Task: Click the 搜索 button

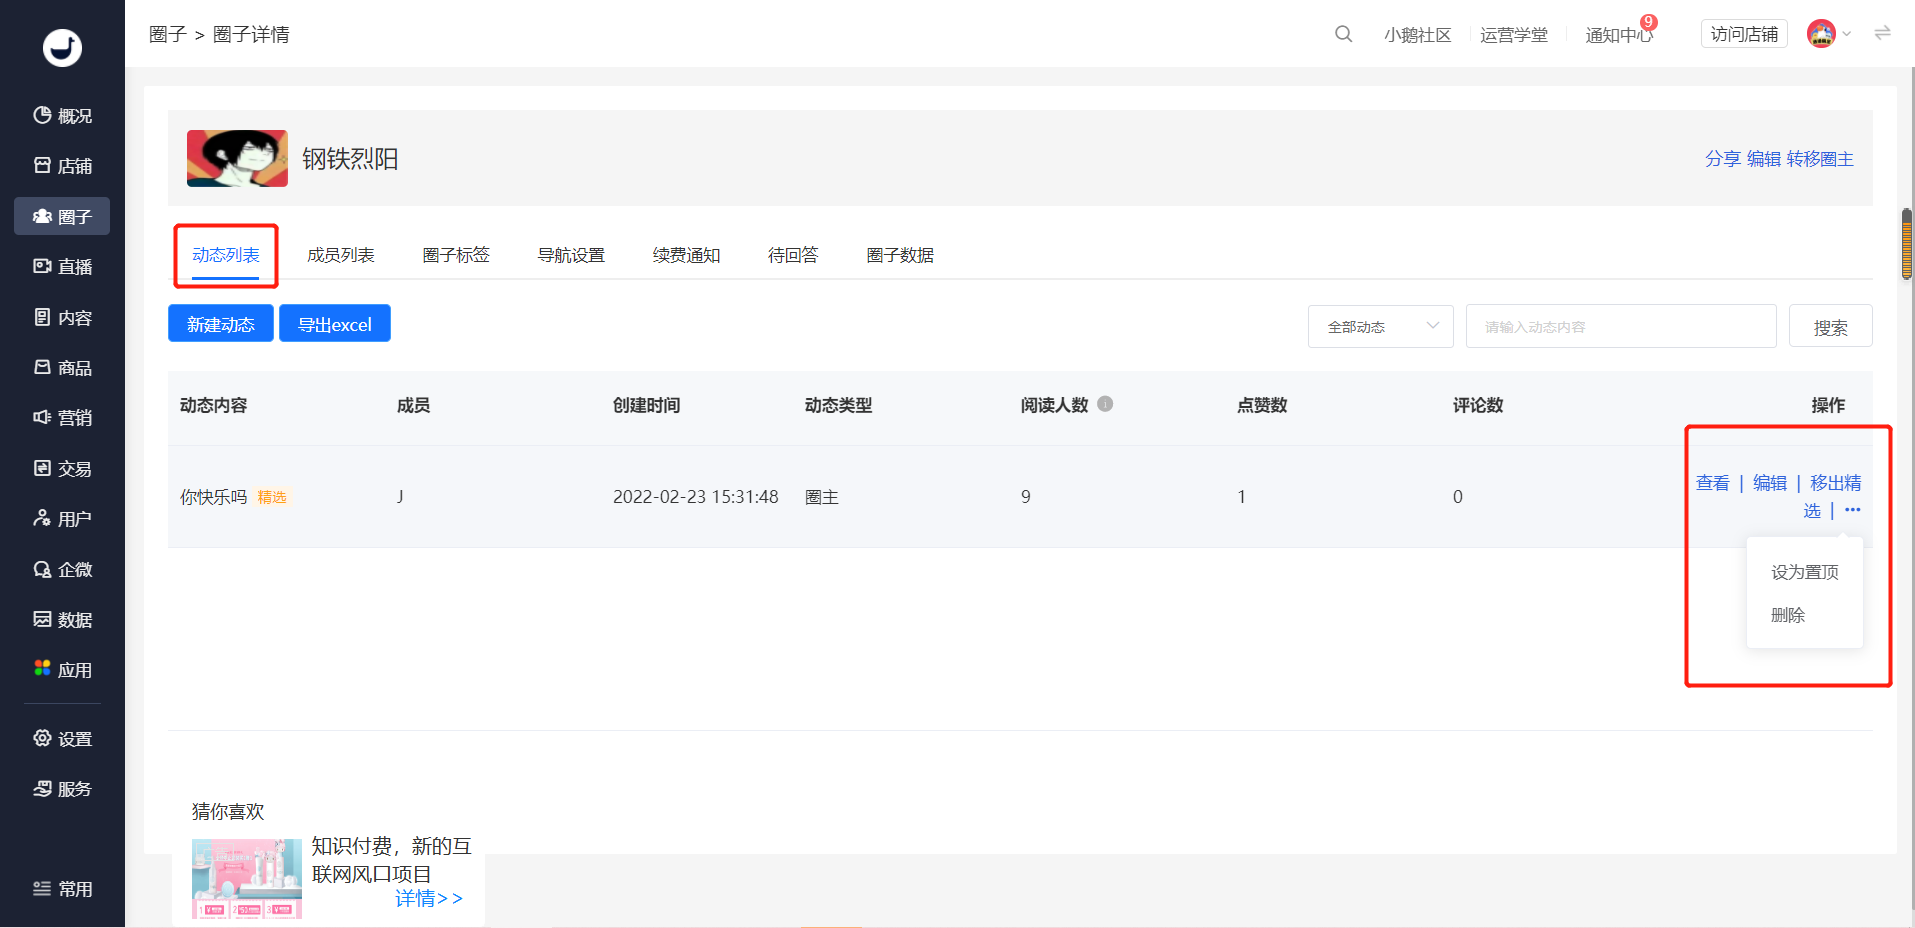Action: pyautogui.click(x=1830, y=327)
